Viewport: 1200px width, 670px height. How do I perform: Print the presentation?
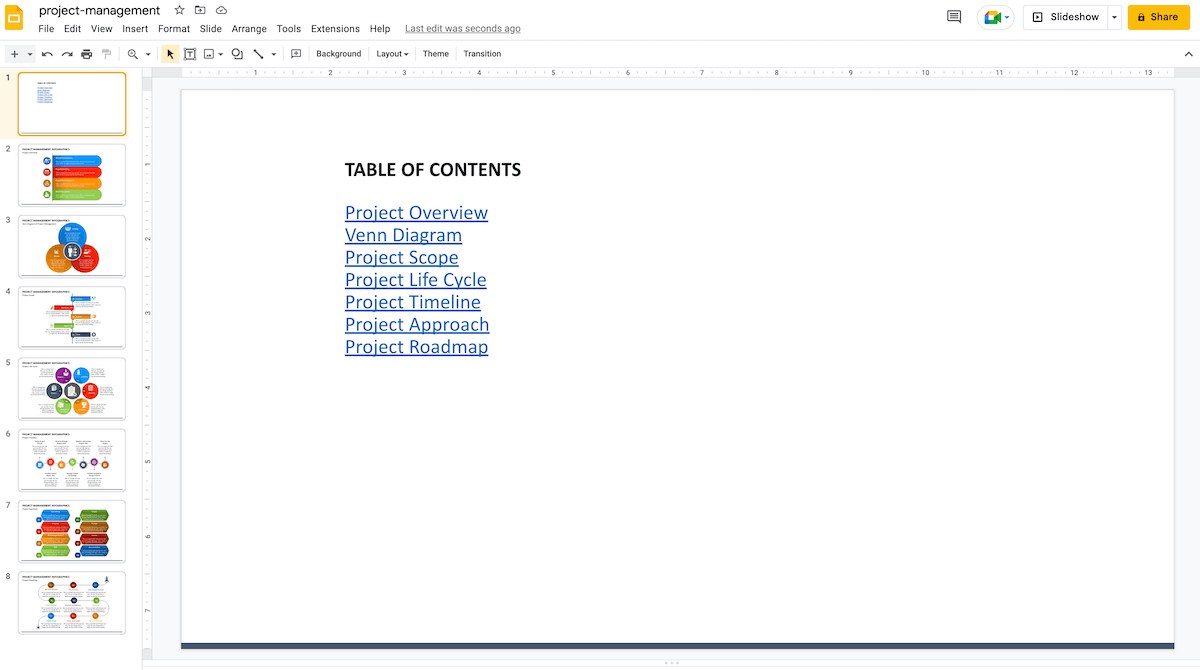(87, 54)
